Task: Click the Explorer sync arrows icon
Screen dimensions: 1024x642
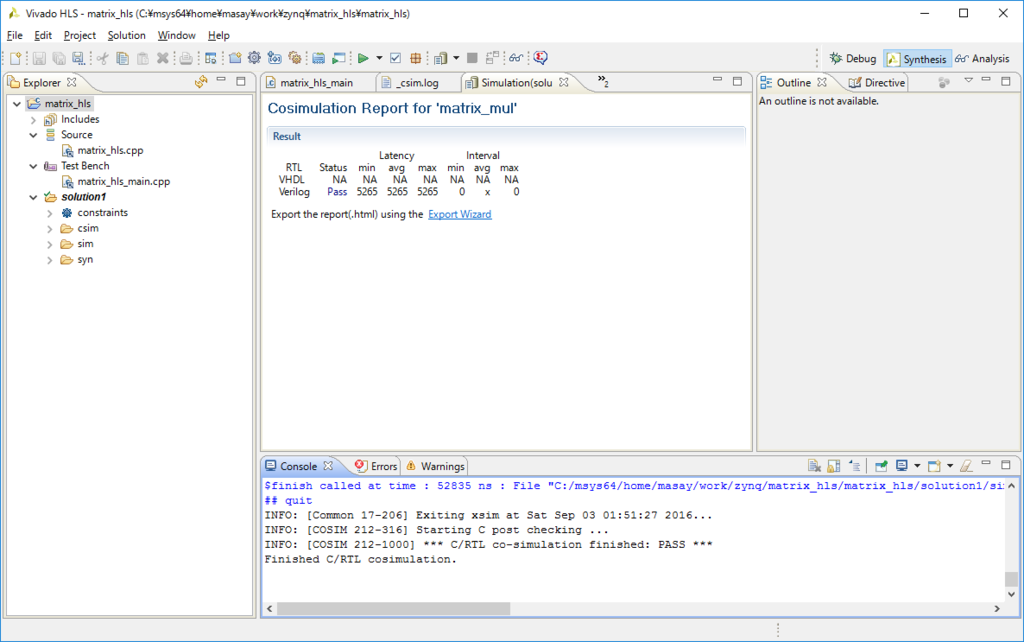Action: click(x=201, y=82)
